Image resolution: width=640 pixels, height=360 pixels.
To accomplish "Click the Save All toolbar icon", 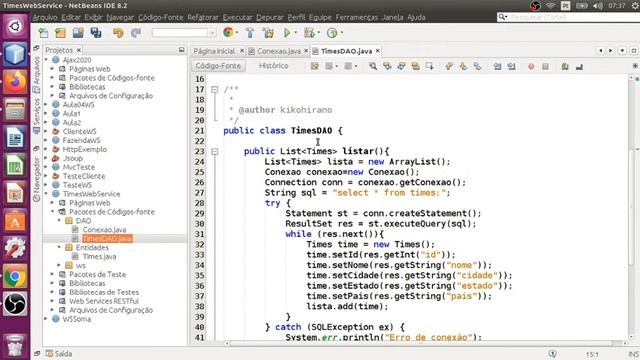I will tap(96, 33).
